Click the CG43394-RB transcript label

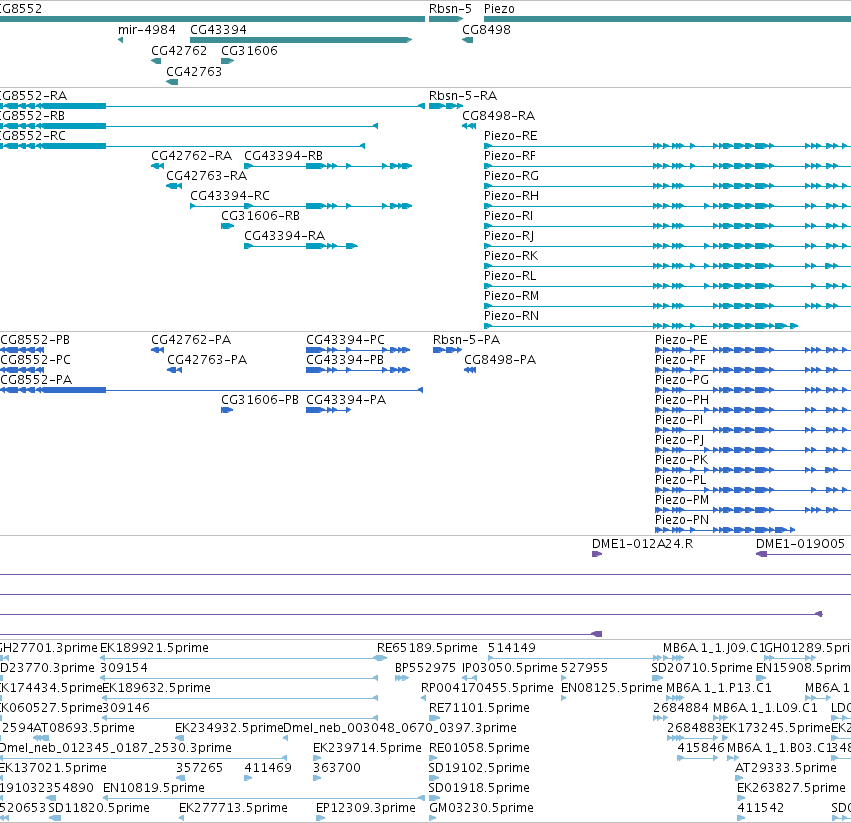[x=283, y=156]
